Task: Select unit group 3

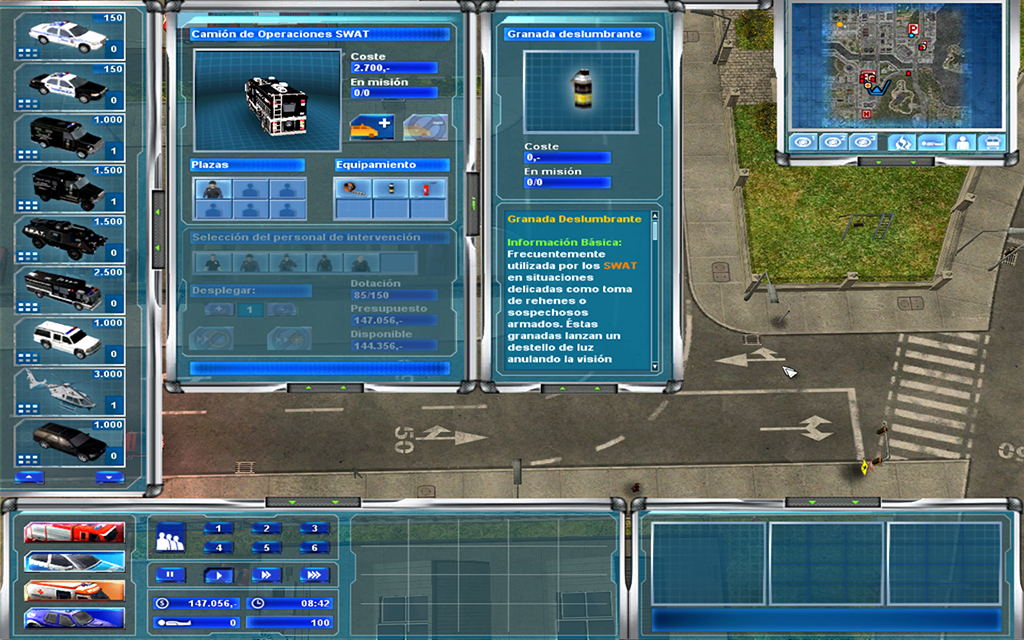Action: (x=314, y=528)
